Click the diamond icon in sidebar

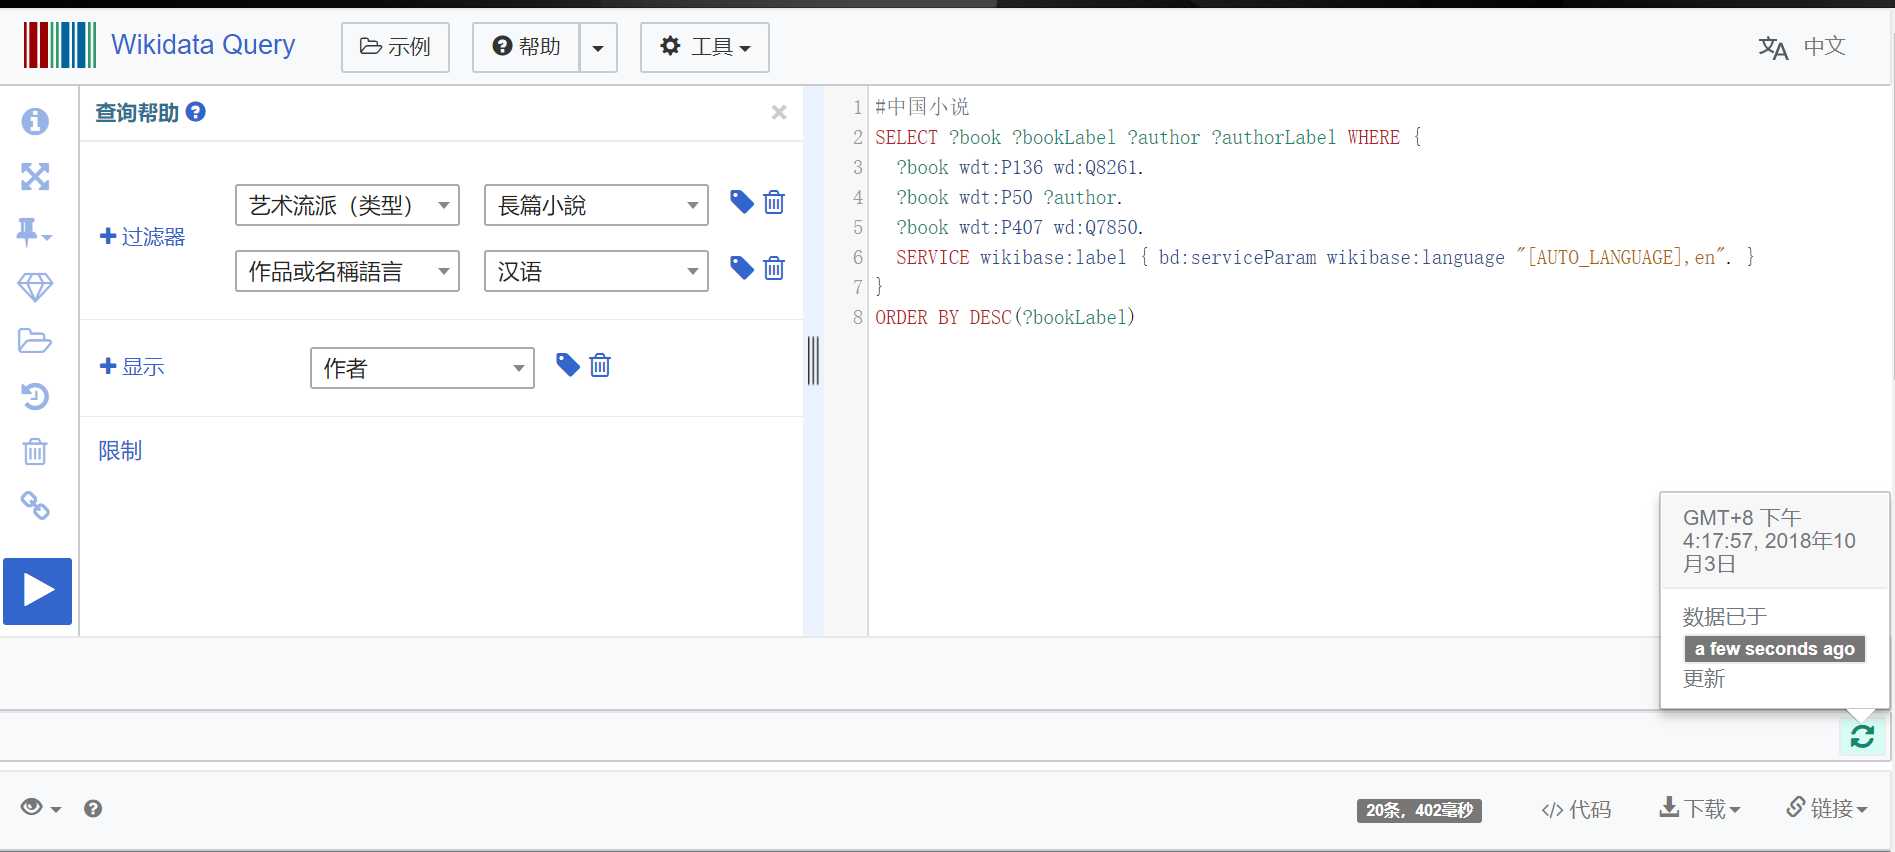coord(35,287)
